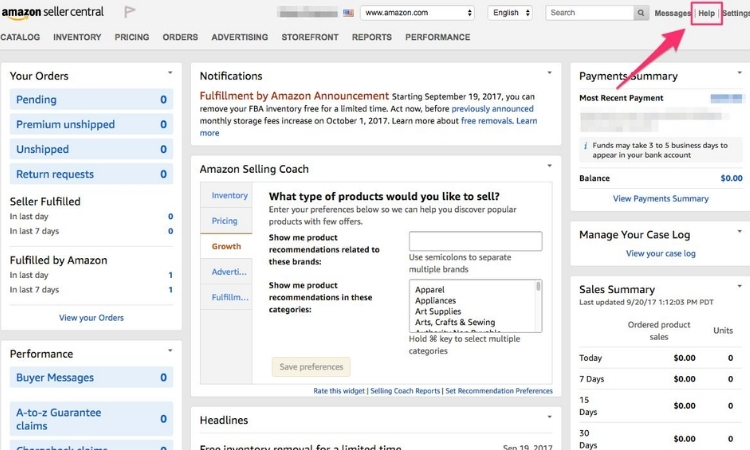Image resolution: width=750 pixels, height=450 pixels.
Task: Open the Inventory menu
Action: [x=77, y=37]
